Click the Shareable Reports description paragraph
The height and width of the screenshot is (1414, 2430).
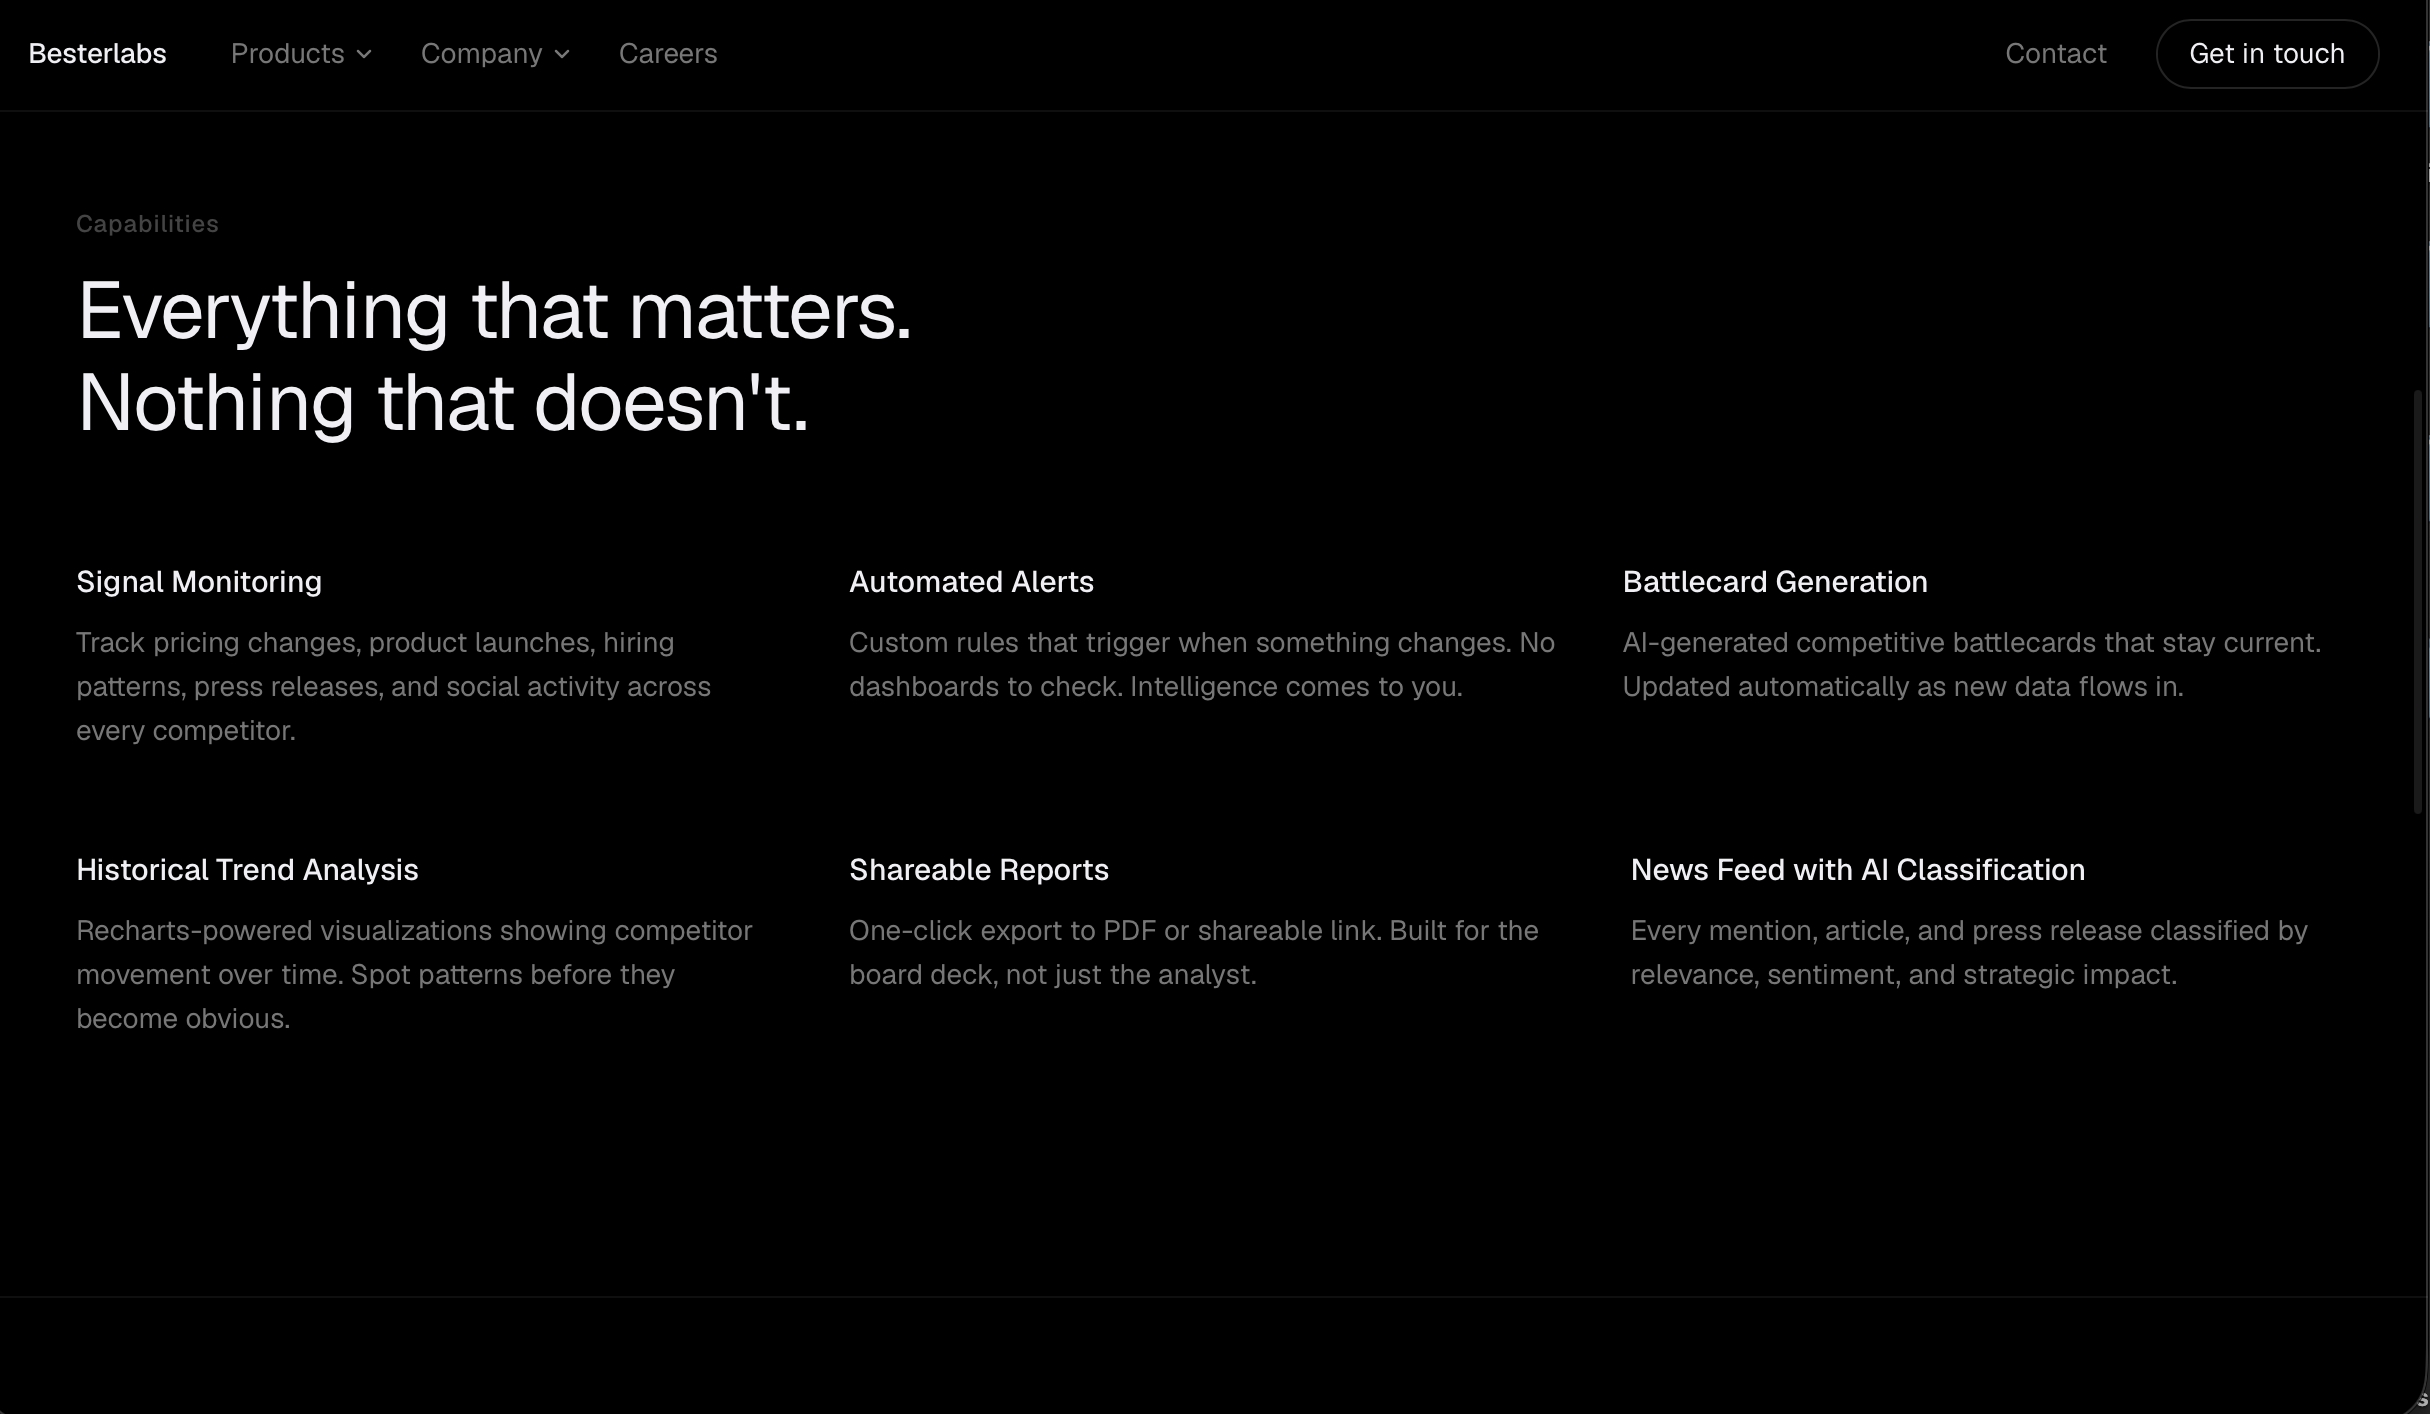tap(1193, 952)
